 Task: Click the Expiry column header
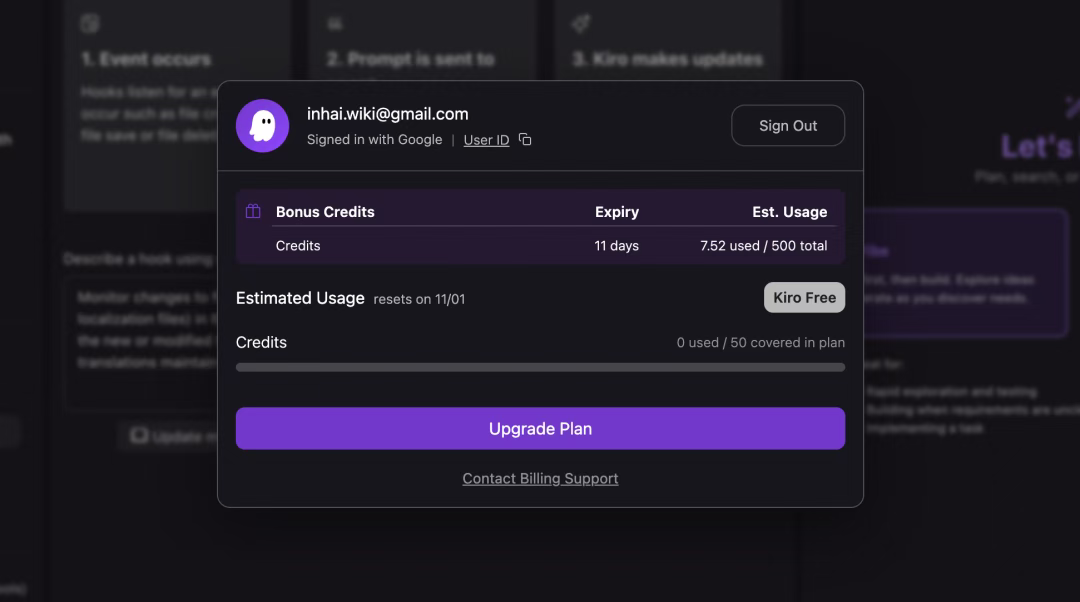tap(617, 212)
